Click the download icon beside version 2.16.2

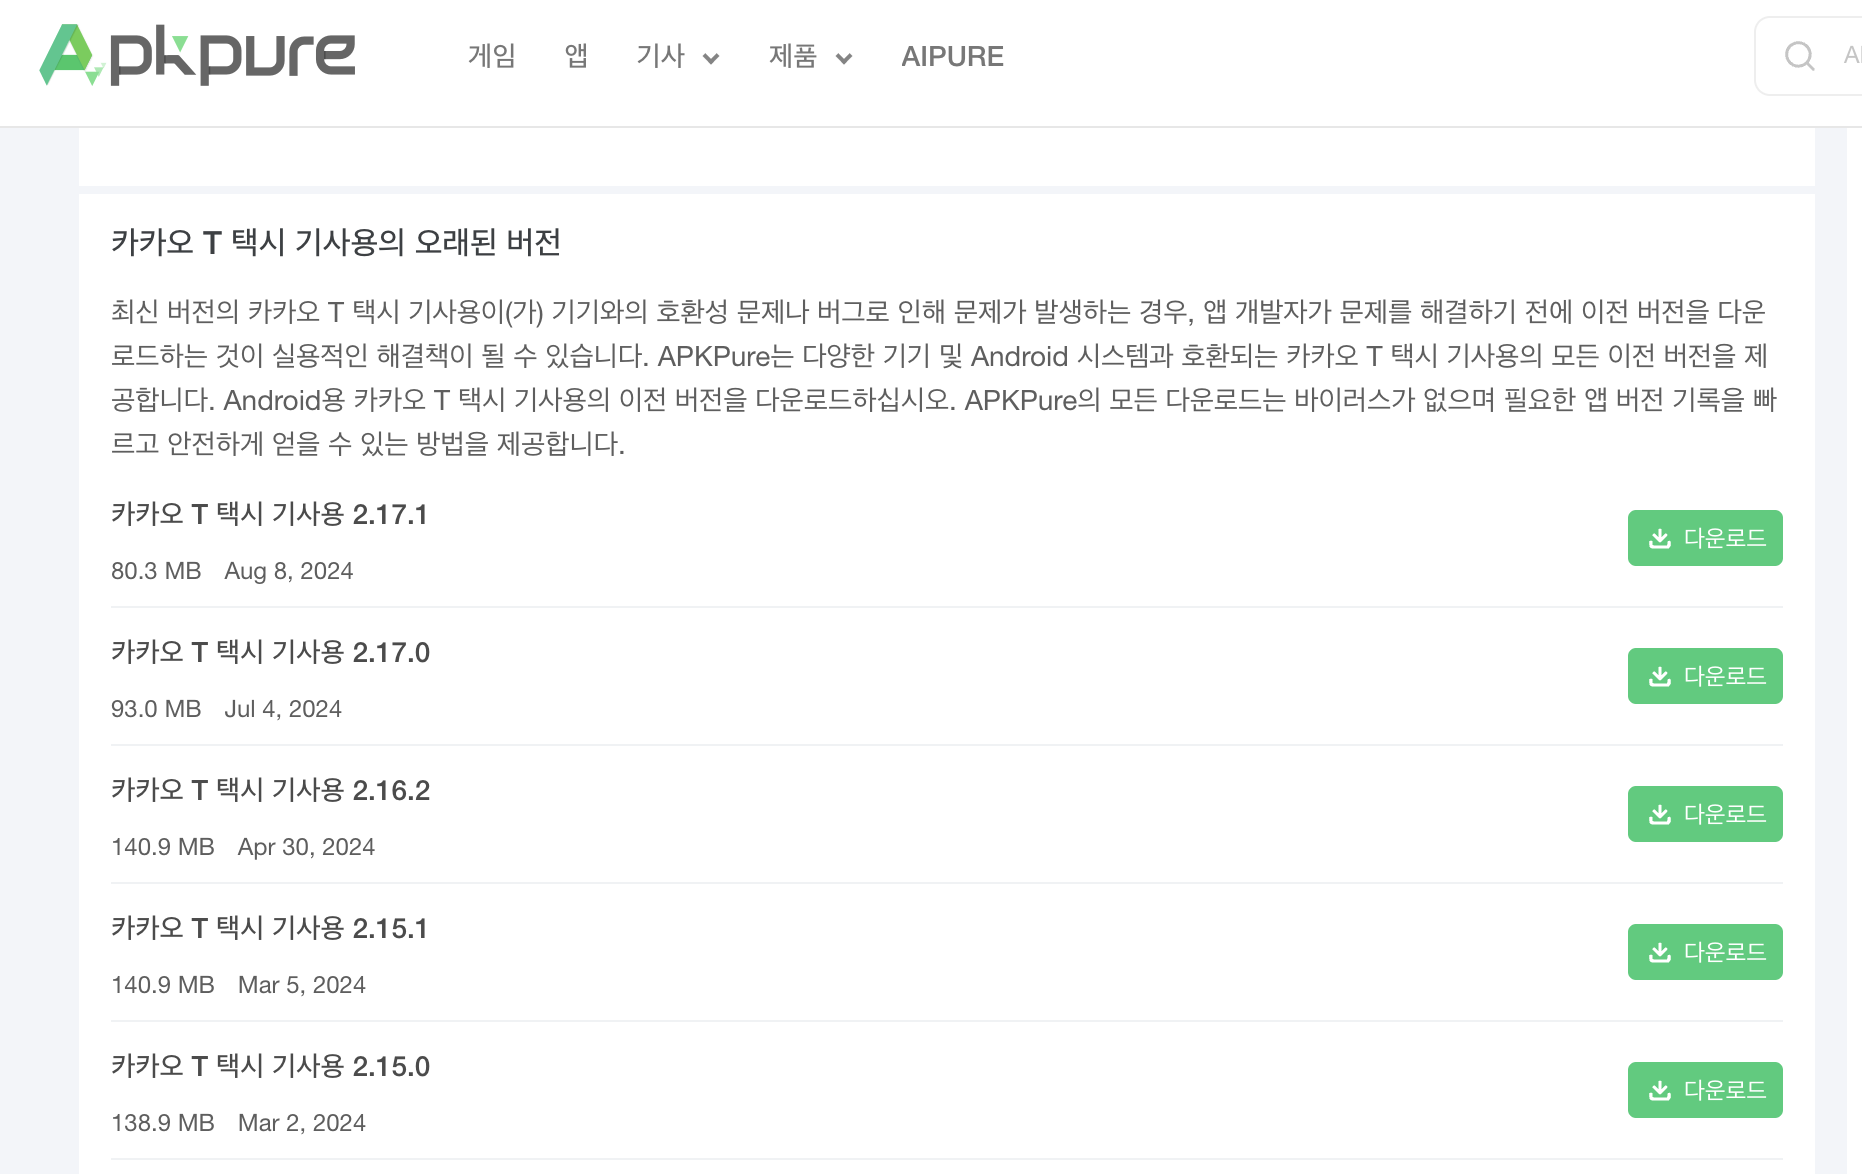pyautogui.click(x=1660, y=814)
